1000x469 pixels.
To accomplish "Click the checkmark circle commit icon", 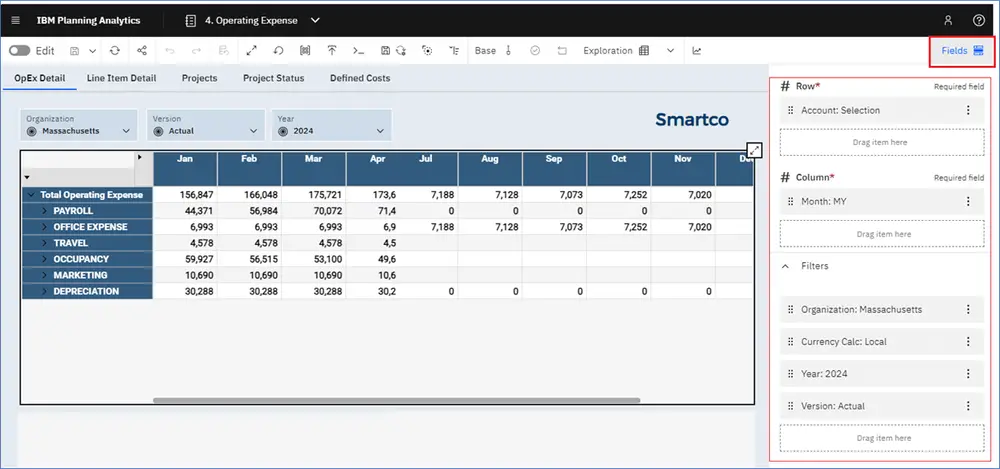I will click(535, 50).
